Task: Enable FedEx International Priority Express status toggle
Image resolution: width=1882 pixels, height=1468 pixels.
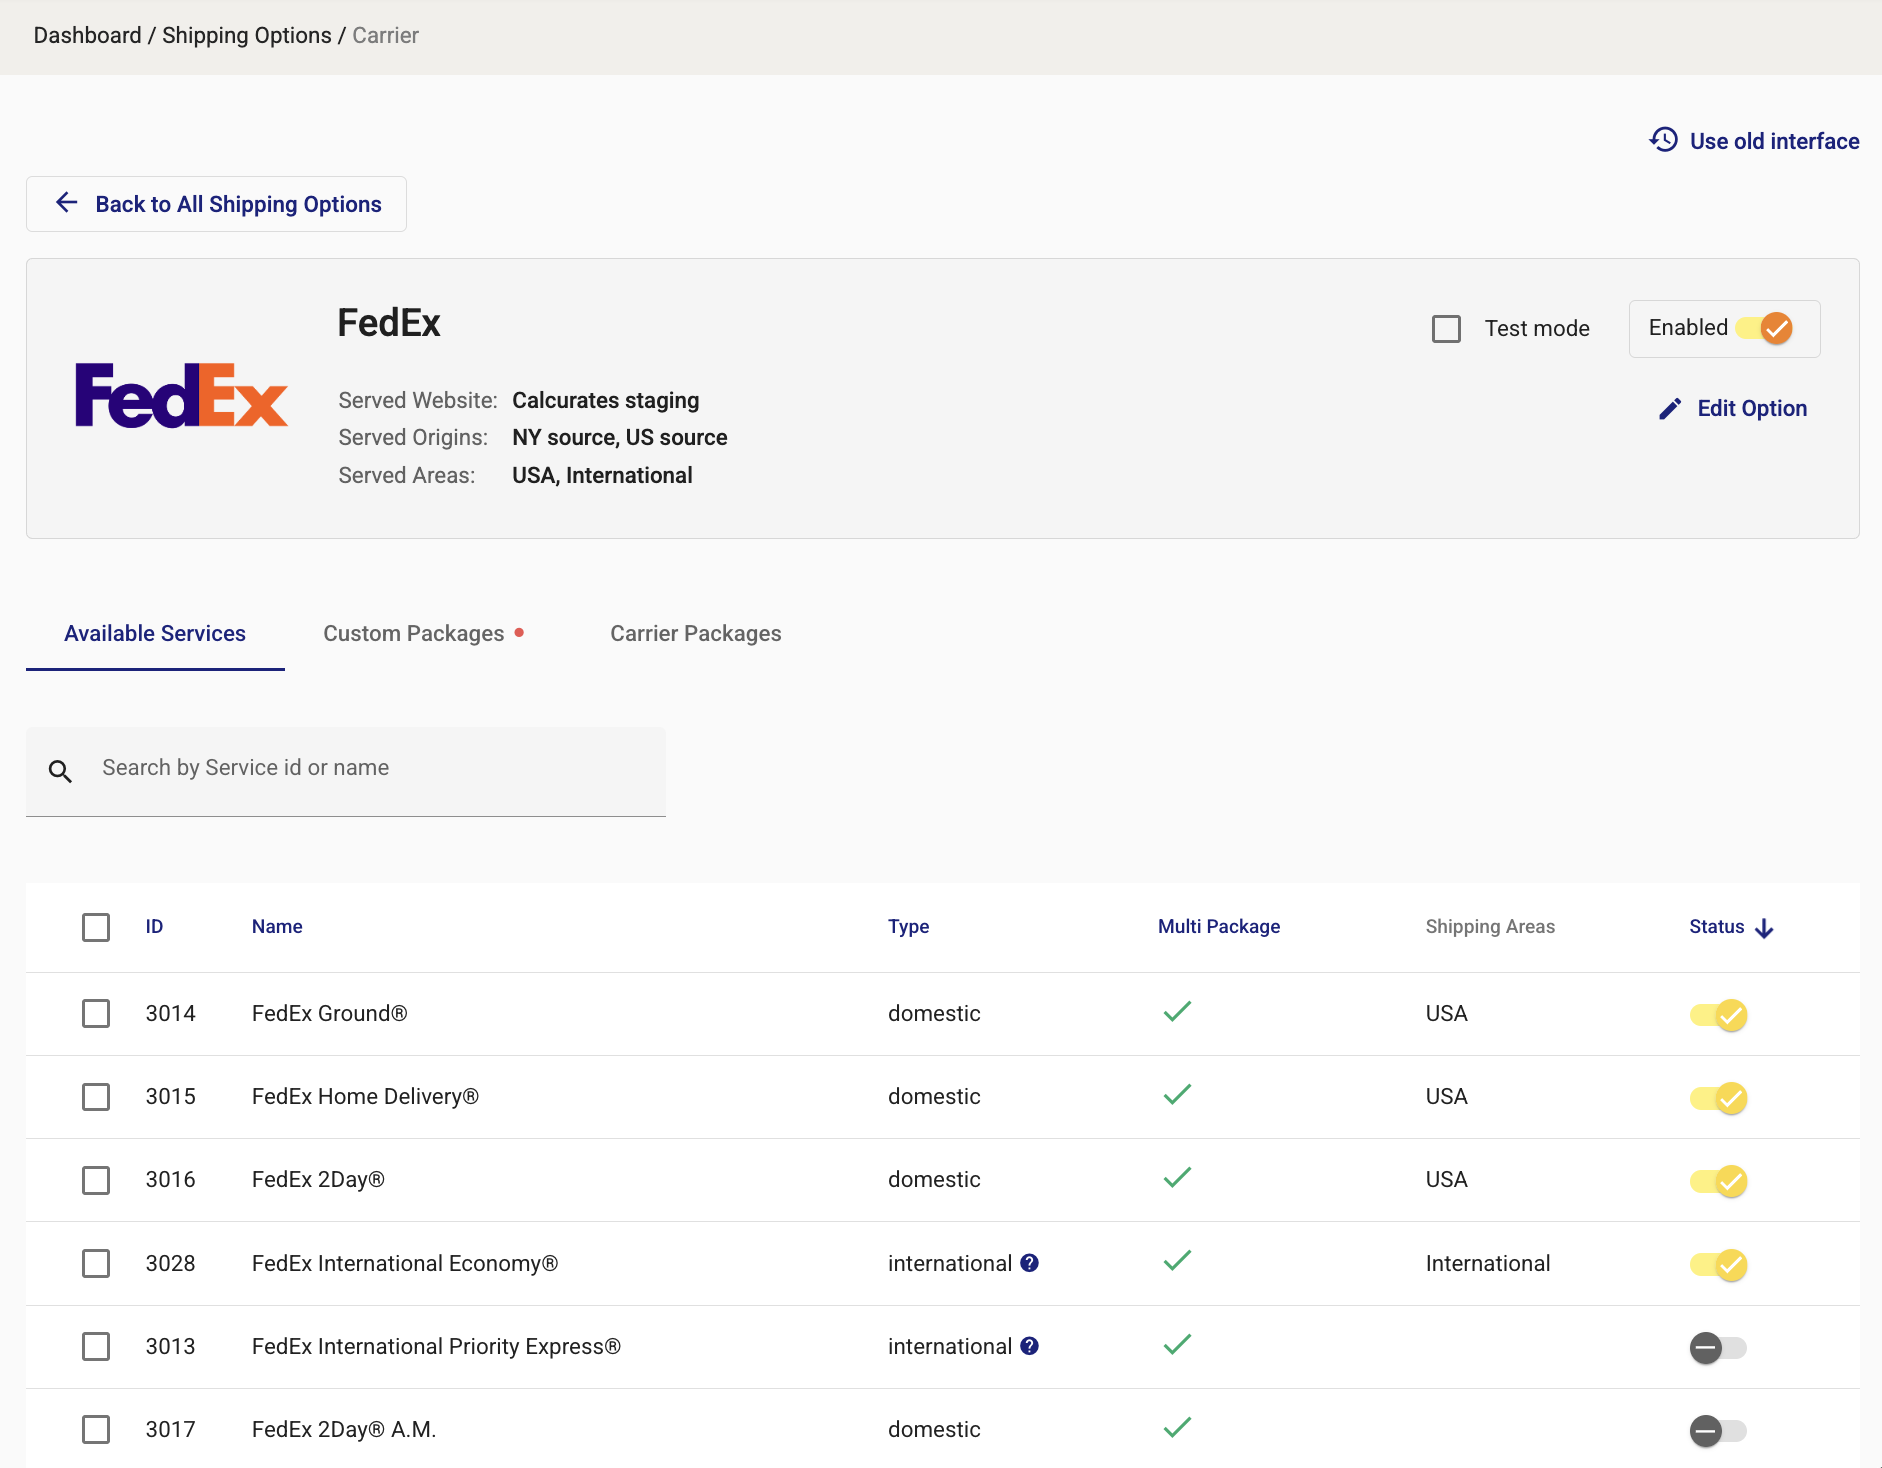Action: click(1719, 1348)
